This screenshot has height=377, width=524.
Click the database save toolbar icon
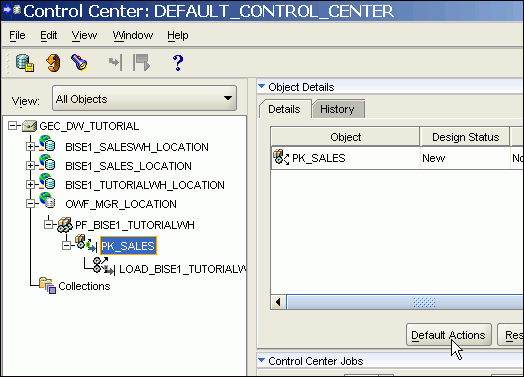point(25,62)
